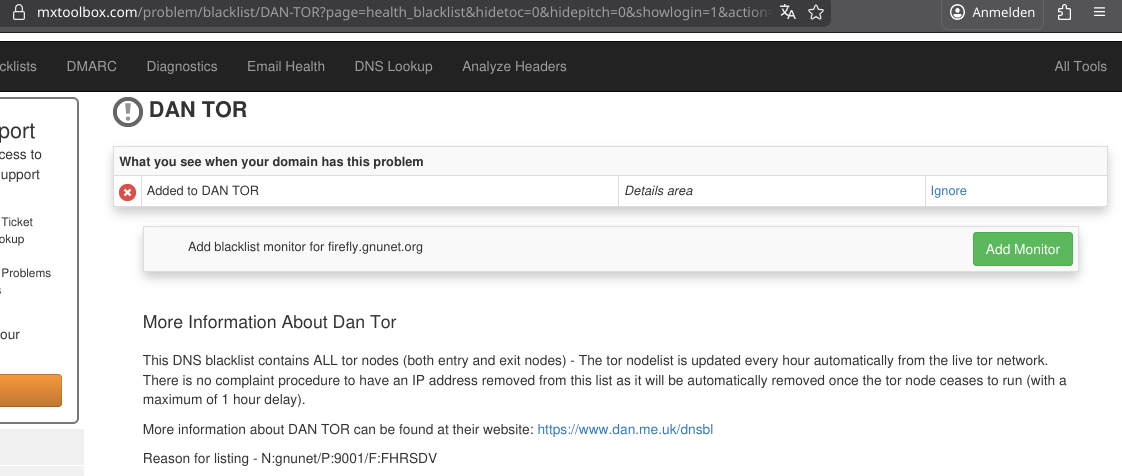The height and width of the screenshot is (476, 1122).
Task: Open All Tools in the nav bar
Action: pyautogui.click(x=1080, y=66)
